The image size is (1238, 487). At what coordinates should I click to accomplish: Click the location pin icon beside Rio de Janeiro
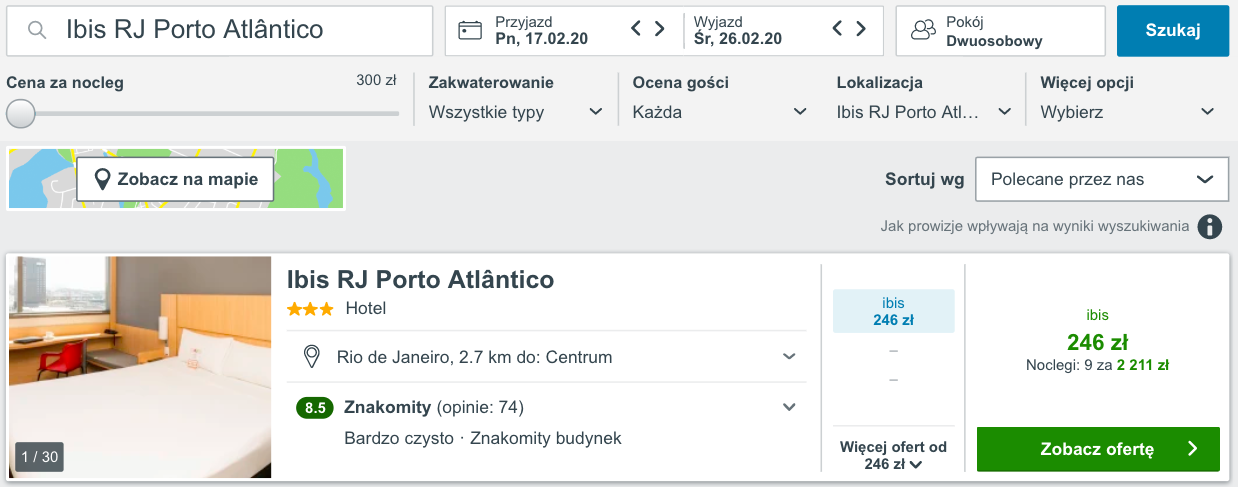click(311, 356)
